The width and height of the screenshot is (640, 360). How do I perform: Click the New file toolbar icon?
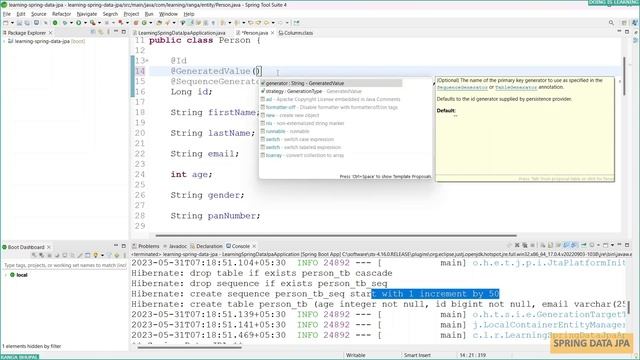(x=6, y=23)
